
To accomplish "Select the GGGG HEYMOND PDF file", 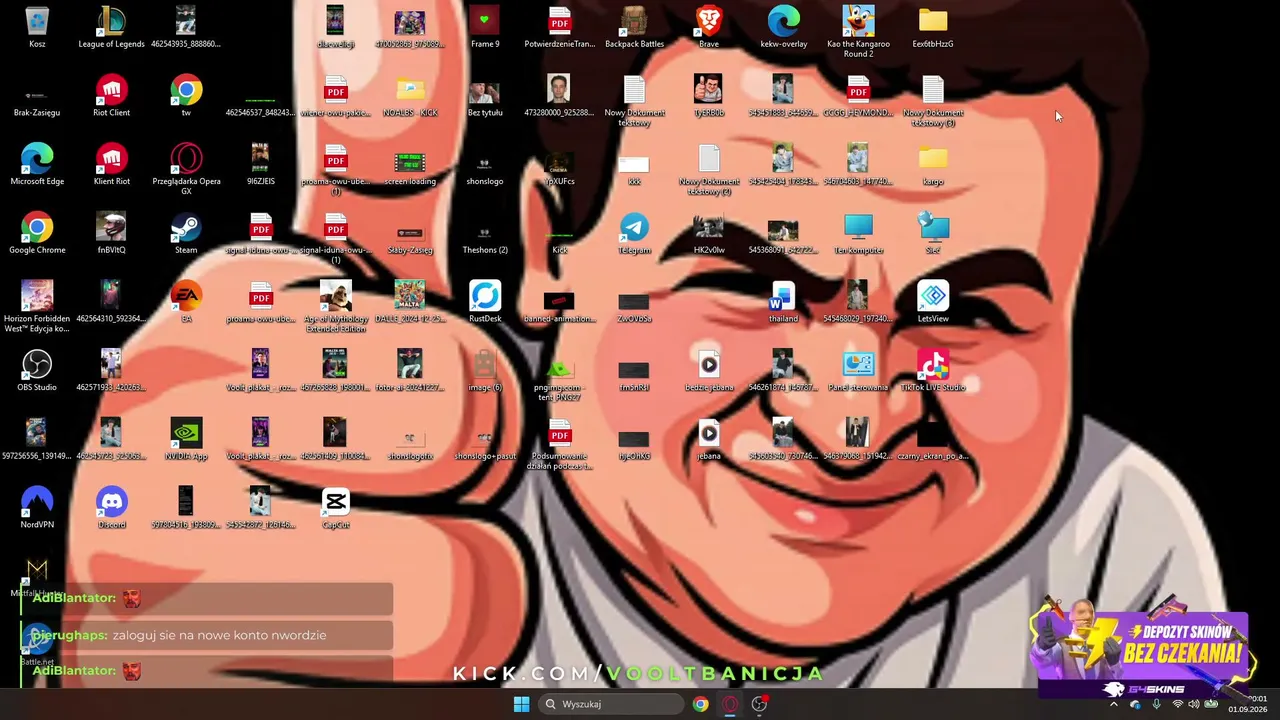I will pos(858,97).
